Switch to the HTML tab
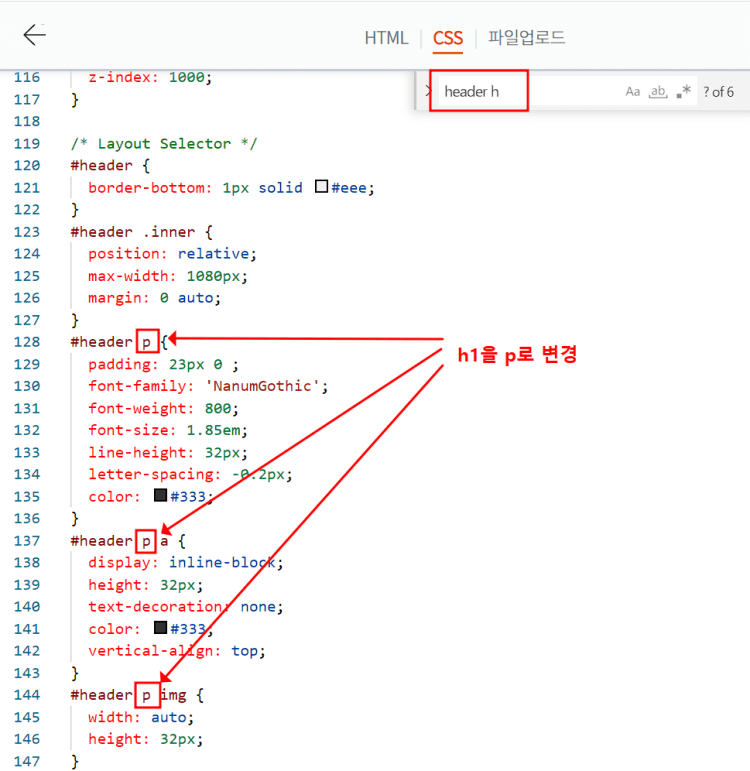This screenshot has height=771, width=750. 386,38
